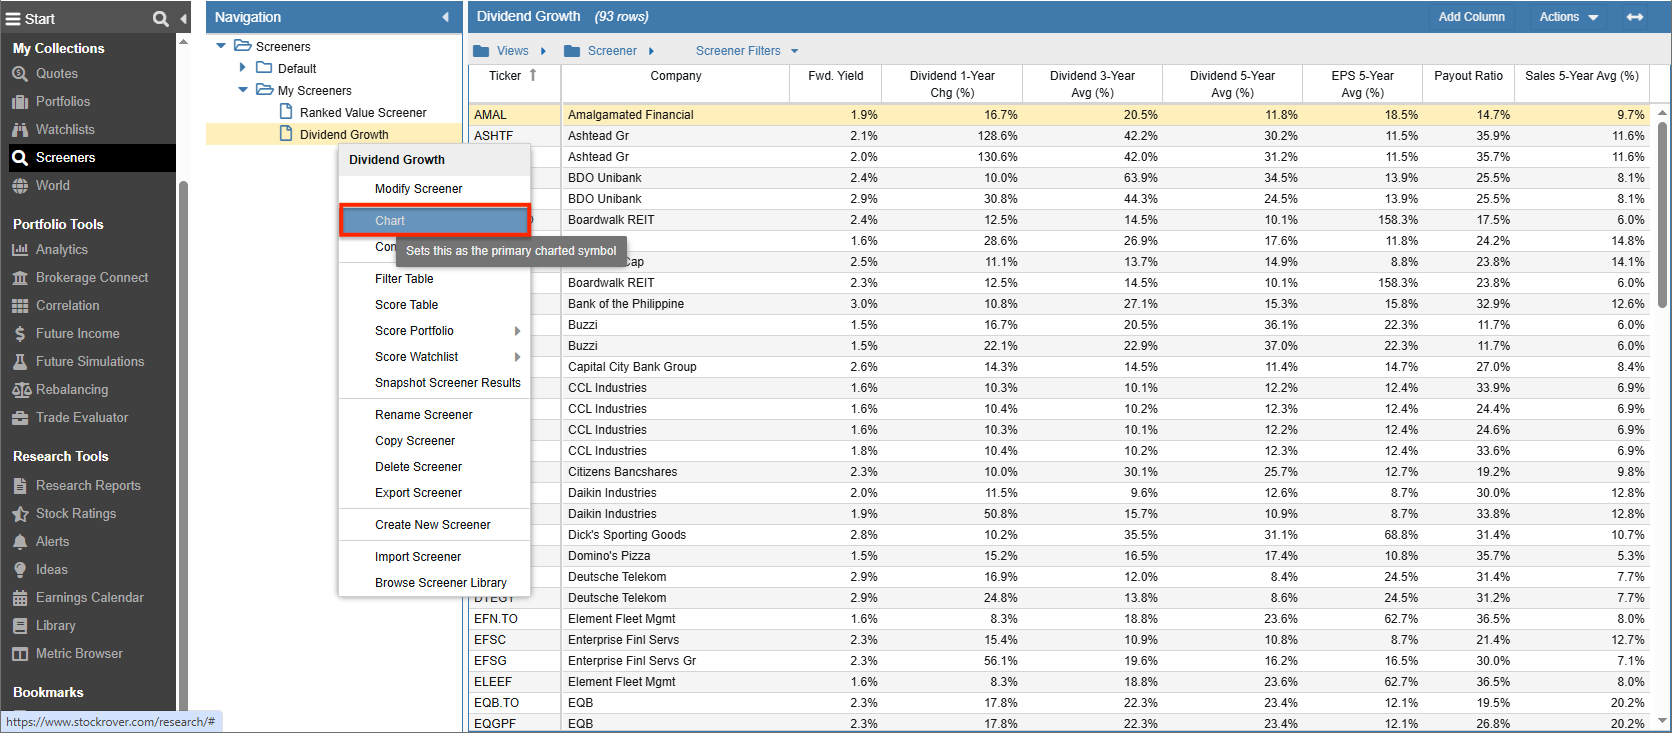Open Ideas section
1679x736 pixels.
(x=51, y=569)
